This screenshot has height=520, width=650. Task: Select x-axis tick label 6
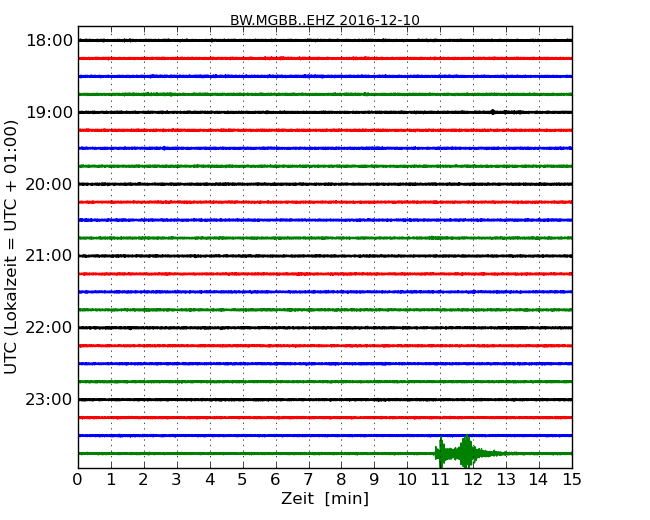click(x=275, y=479)
